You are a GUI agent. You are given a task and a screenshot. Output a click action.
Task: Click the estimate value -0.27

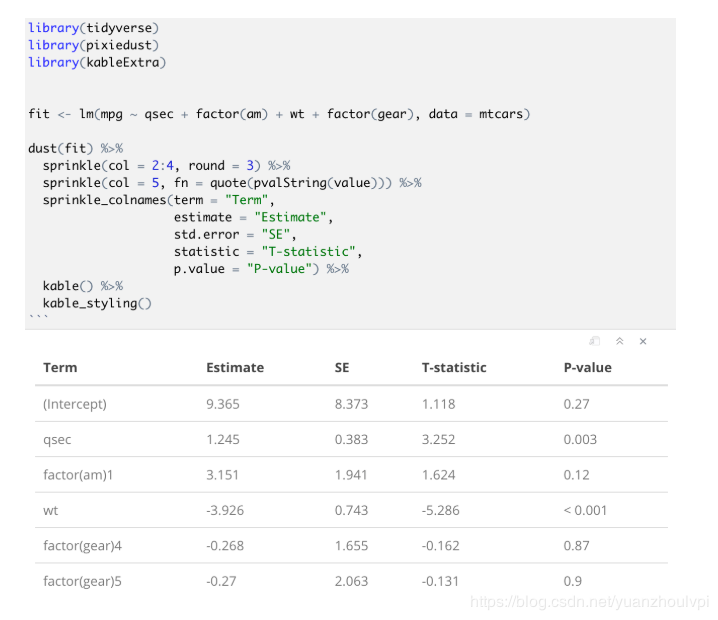point(221,581)
